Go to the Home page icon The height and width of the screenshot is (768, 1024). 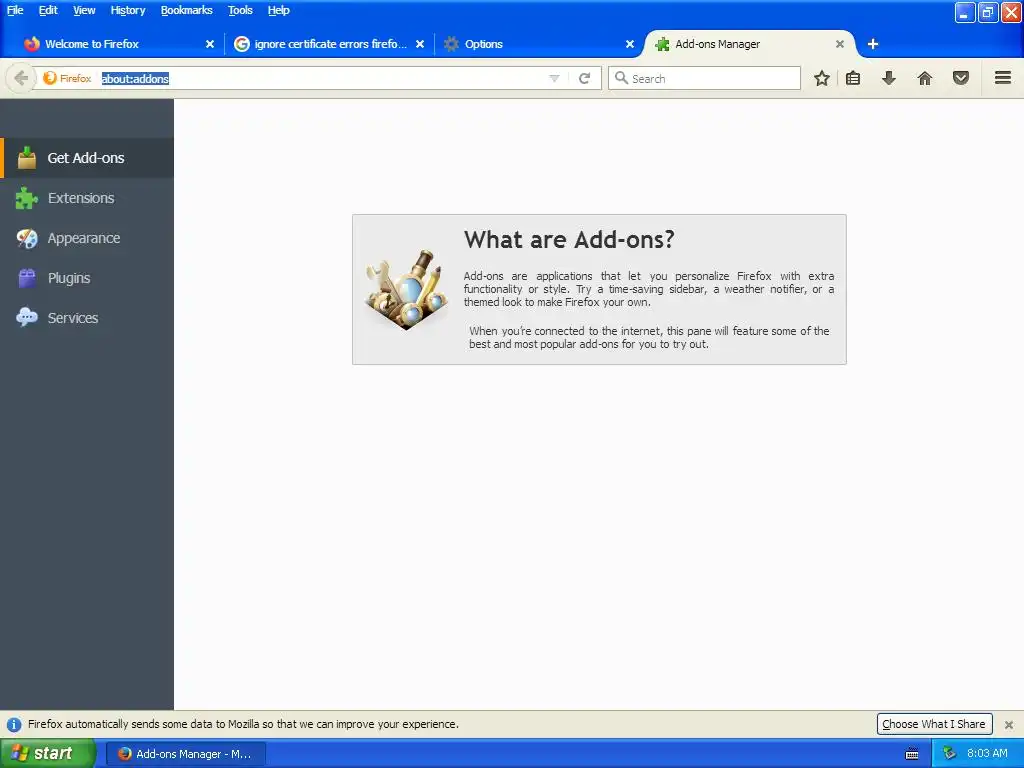pos(925,78)
